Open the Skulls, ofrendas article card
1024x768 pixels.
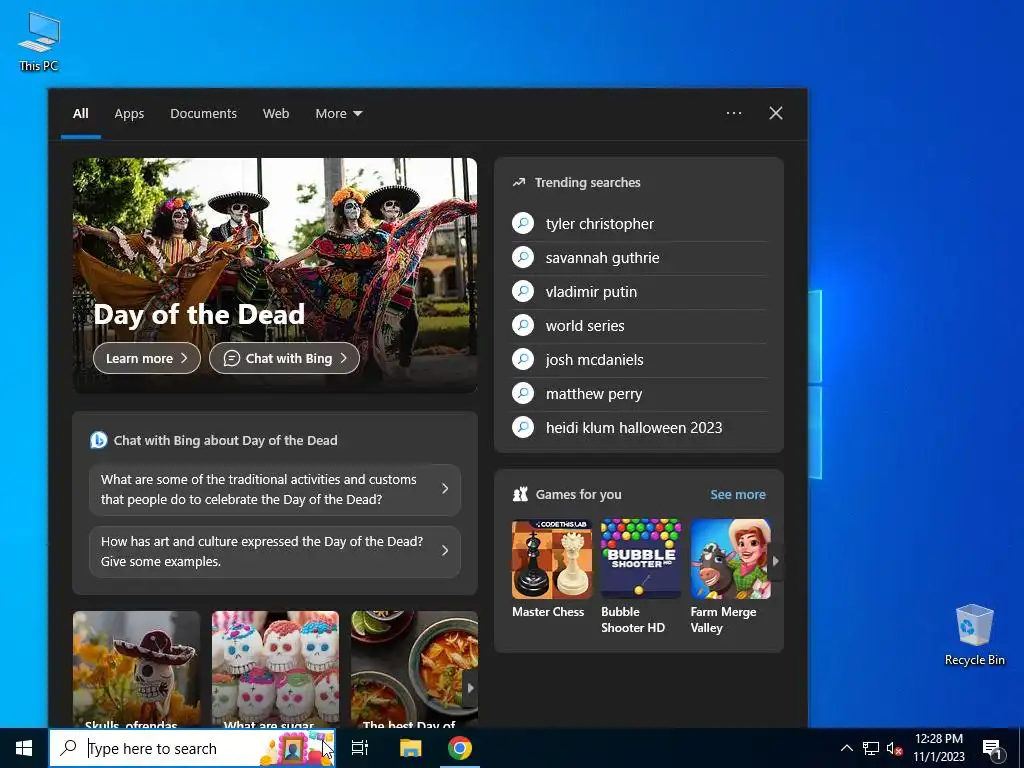click(136, 669)
